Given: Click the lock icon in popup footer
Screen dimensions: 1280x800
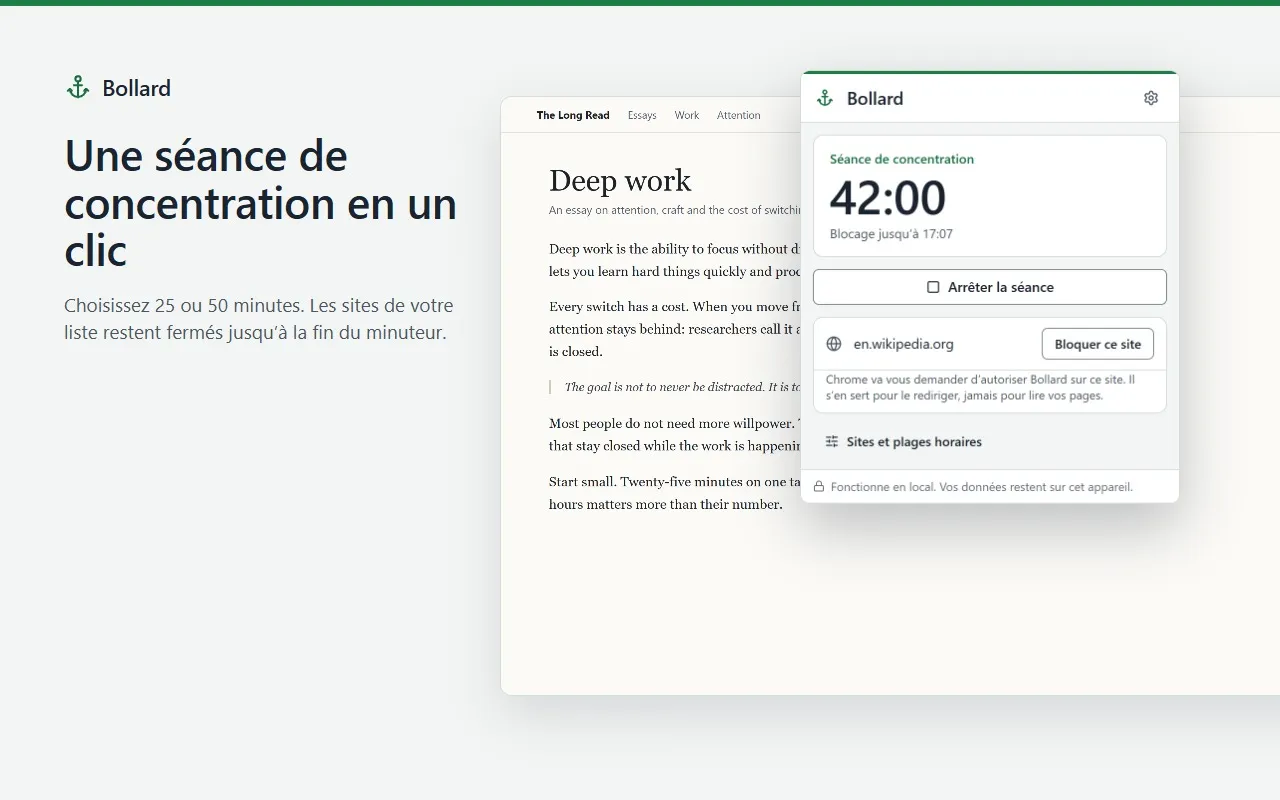Looking at the screenshot, I should click(x=819, y=487).
